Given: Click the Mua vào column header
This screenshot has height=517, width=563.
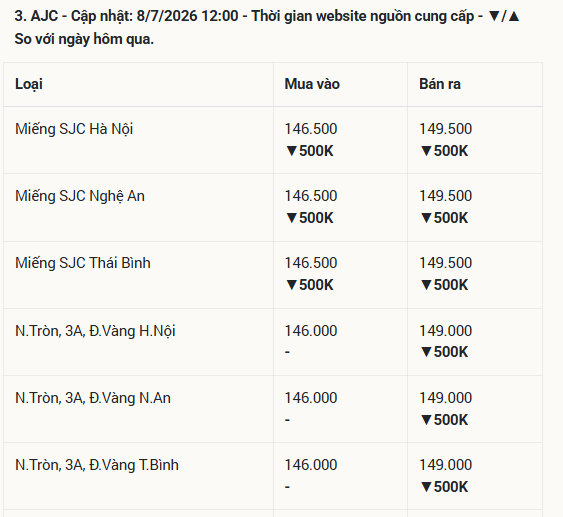Looking at the screenshot, I should 312,84.
